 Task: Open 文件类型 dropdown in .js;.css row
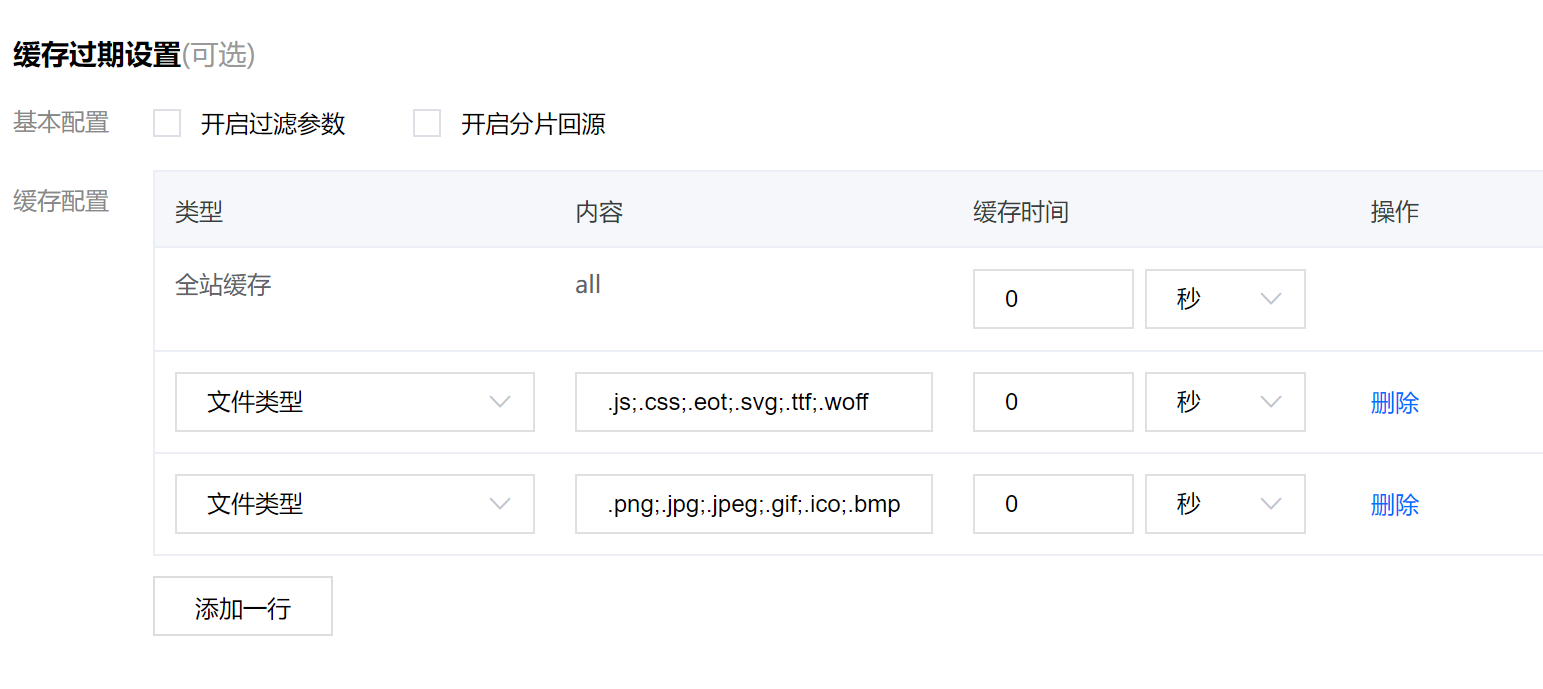[355, 402]
